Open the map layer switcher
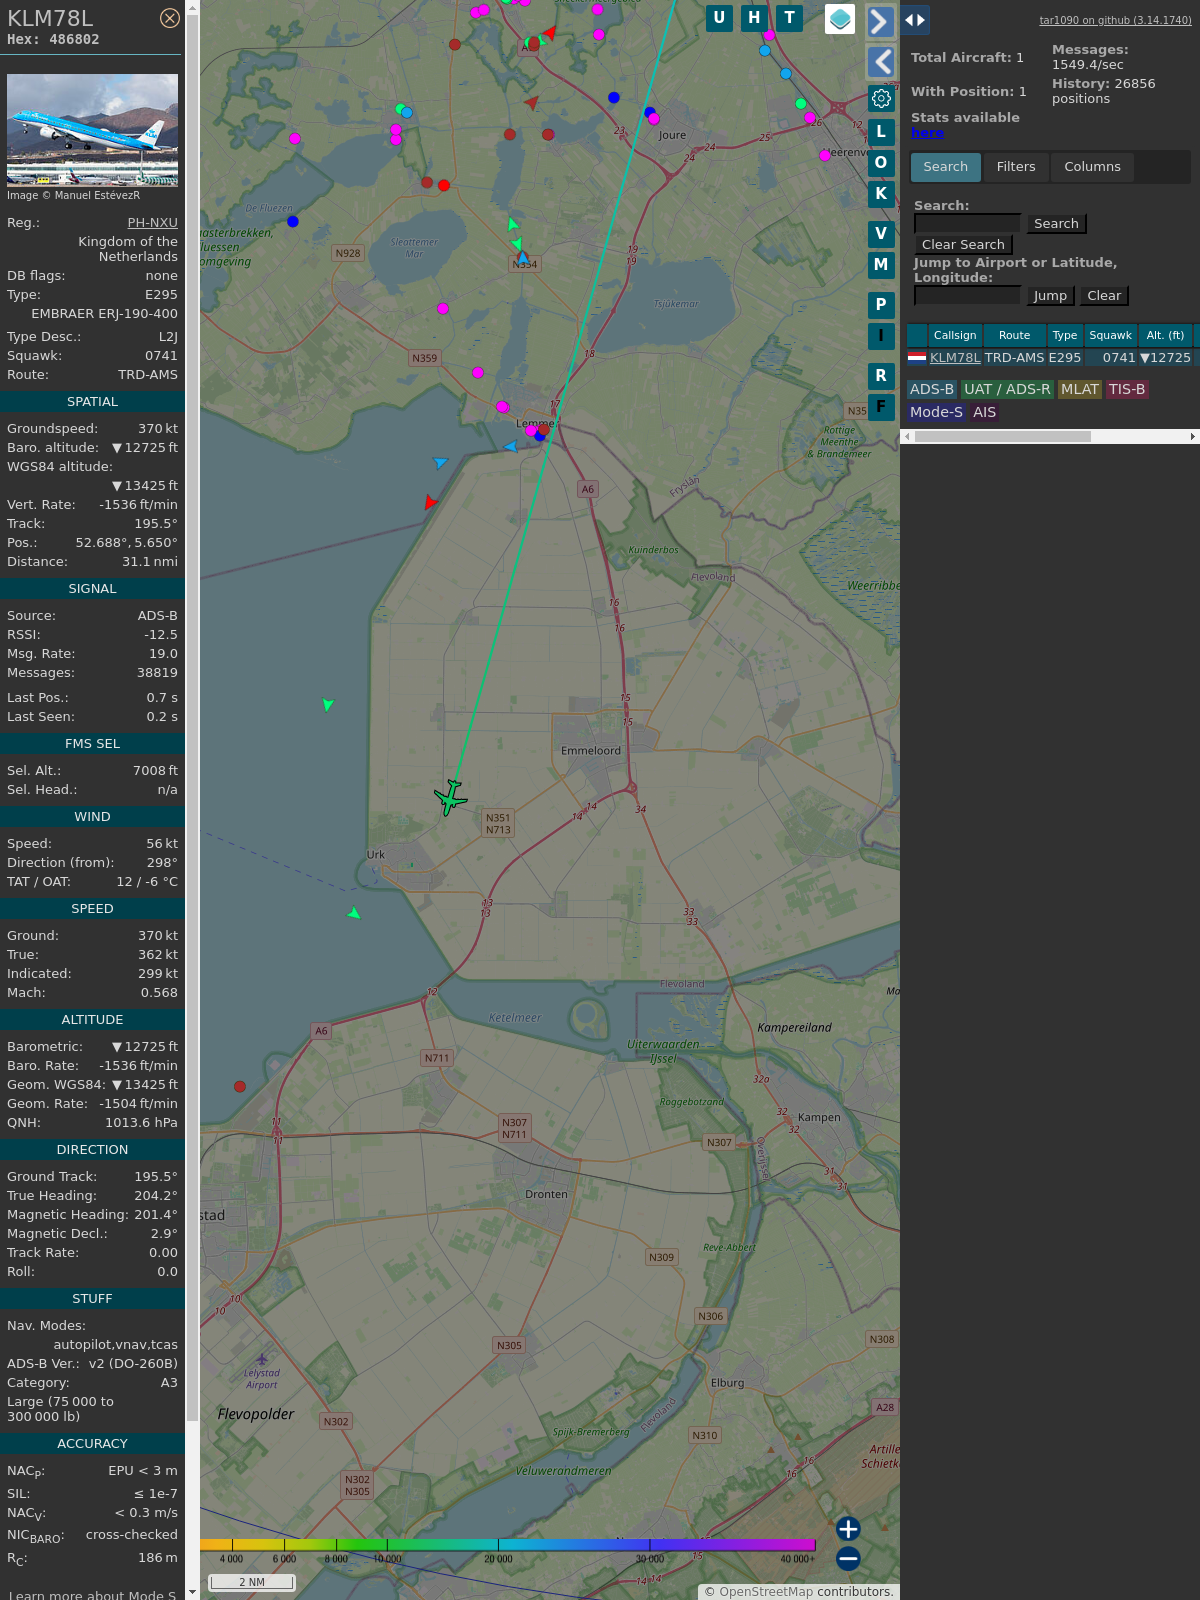This screenshot has height=1600, width=1200. [x=840, y=19]
